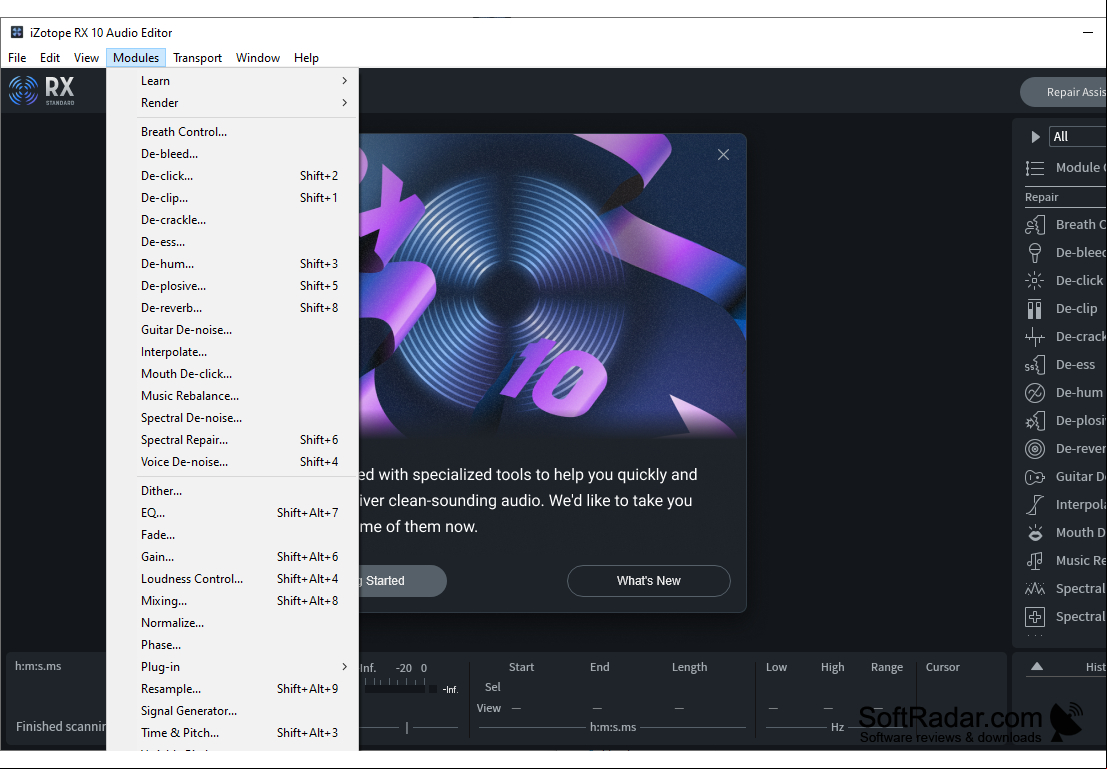Choose EQ from the Modules menu
Image resolution: width=1107 pixels, height=769 pixels.
coord(232,513)
